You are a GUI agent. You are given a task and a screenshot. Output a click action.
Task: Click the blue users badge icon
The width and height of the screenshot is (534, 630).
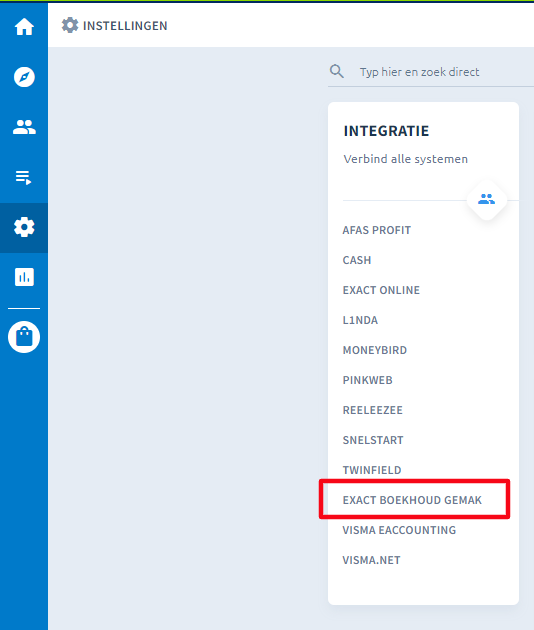pos(486,199)
